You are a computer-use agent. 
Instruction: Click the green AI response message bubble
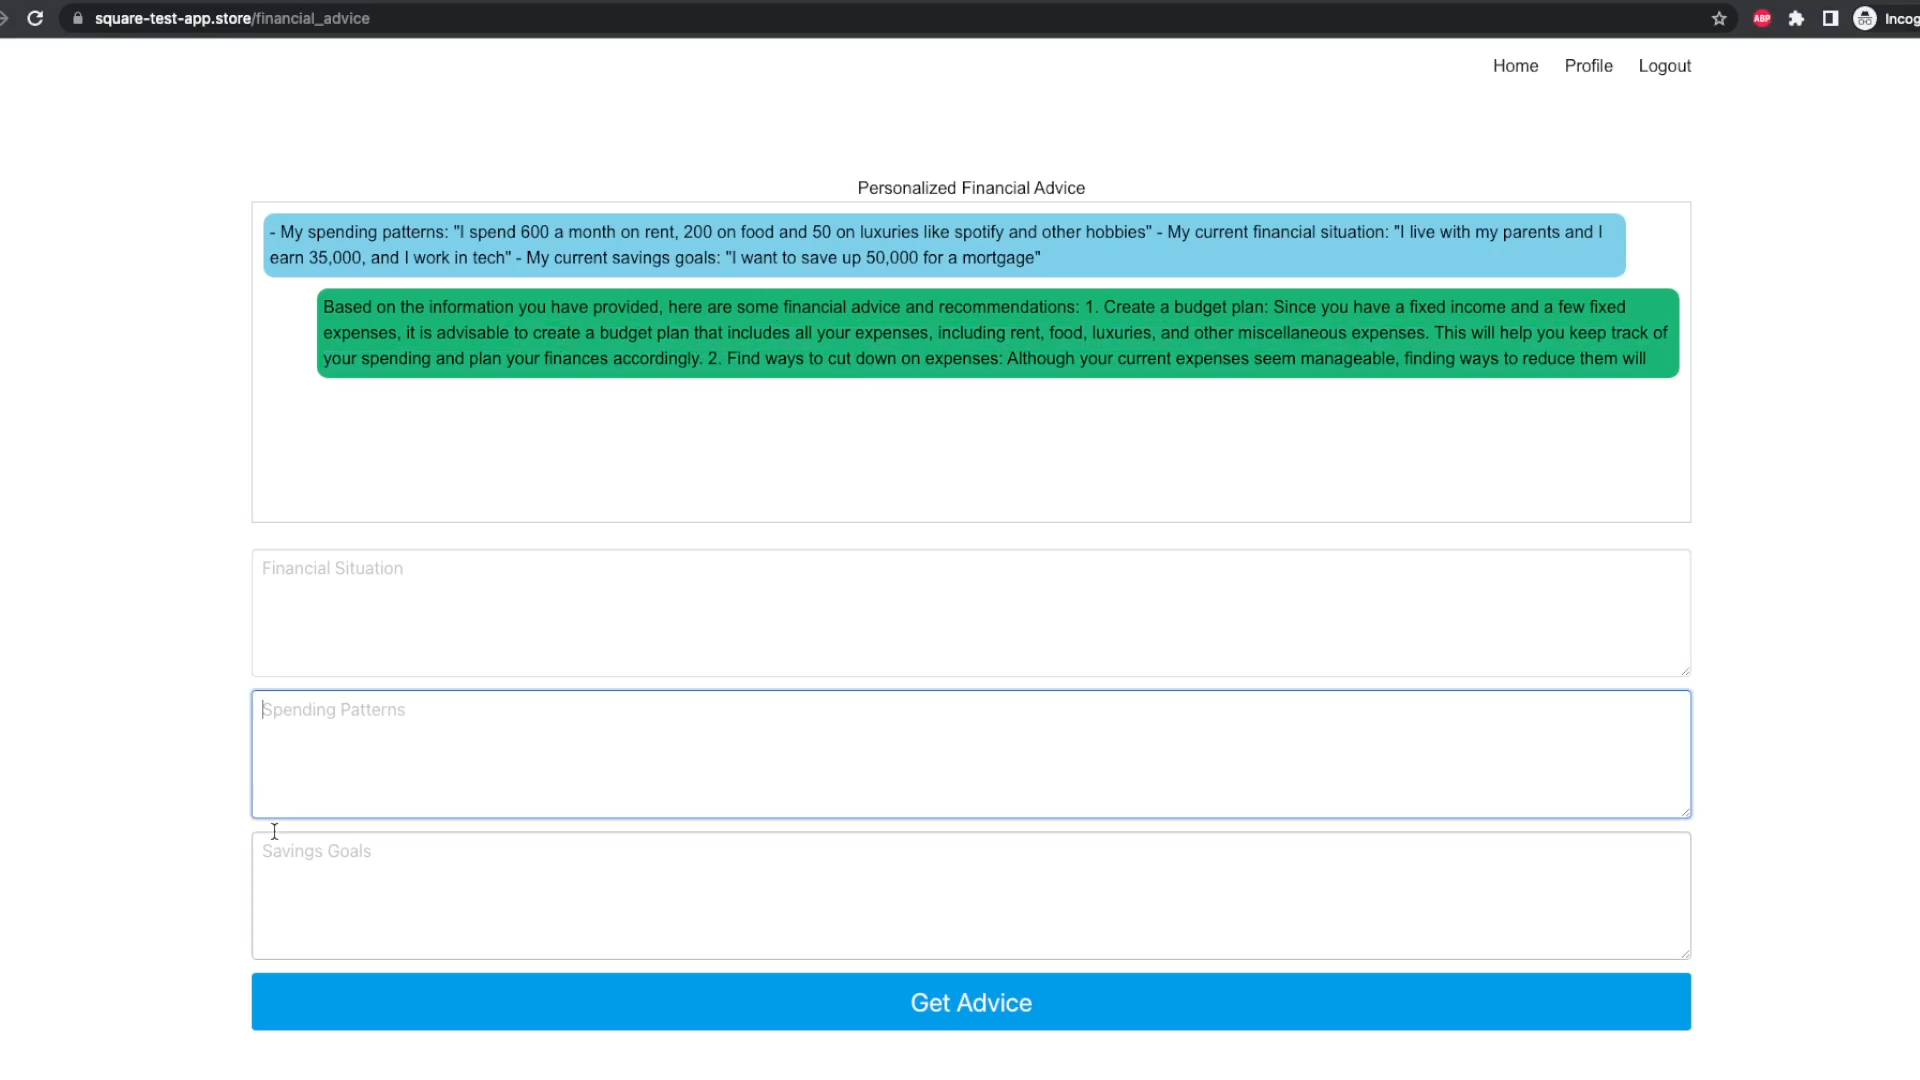[996, 332]
